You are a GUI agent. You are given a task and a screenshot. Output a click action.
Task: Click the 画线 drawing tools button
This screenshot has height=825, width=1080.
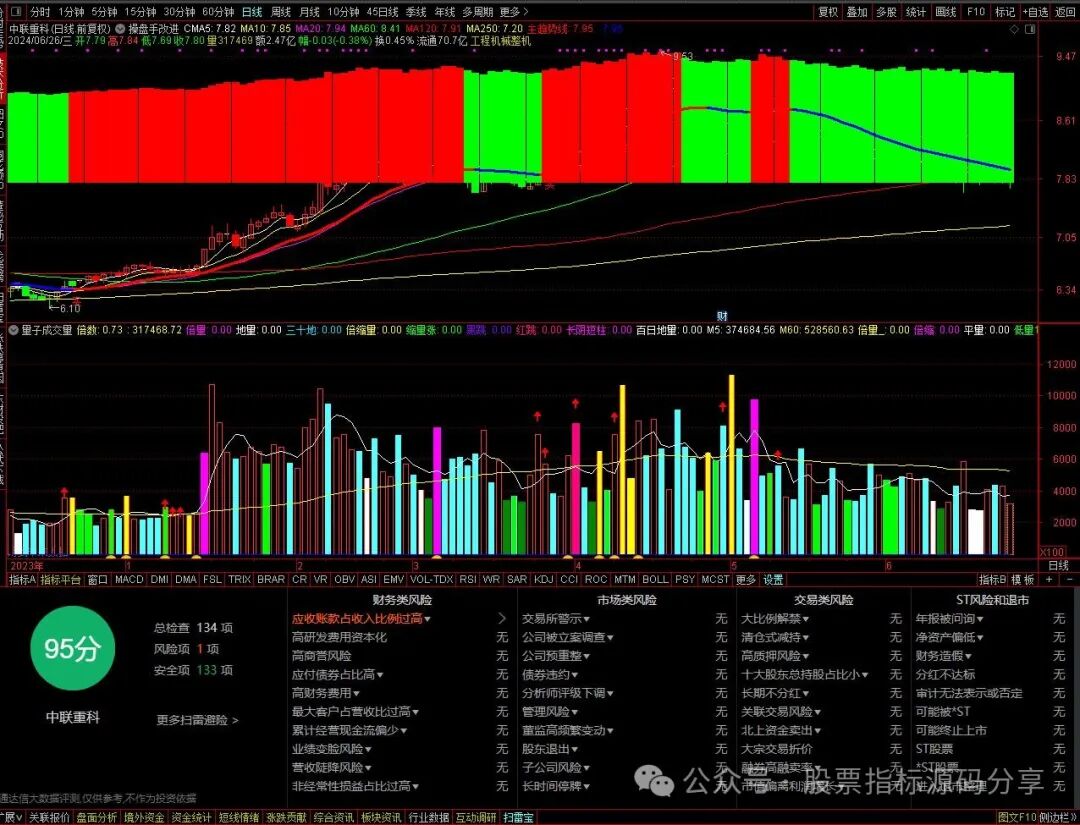pyautogui.click(x=946, y=12)
